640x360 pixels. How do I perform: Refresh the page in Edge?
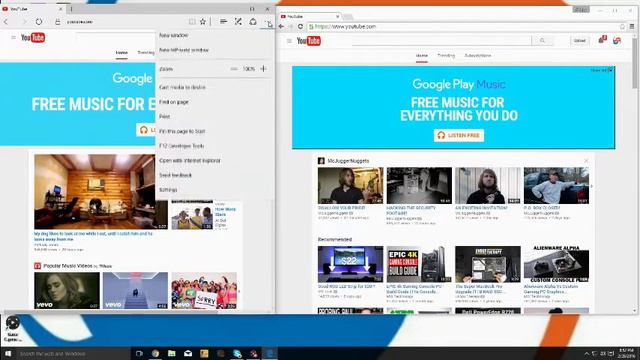tap(39, 22)
